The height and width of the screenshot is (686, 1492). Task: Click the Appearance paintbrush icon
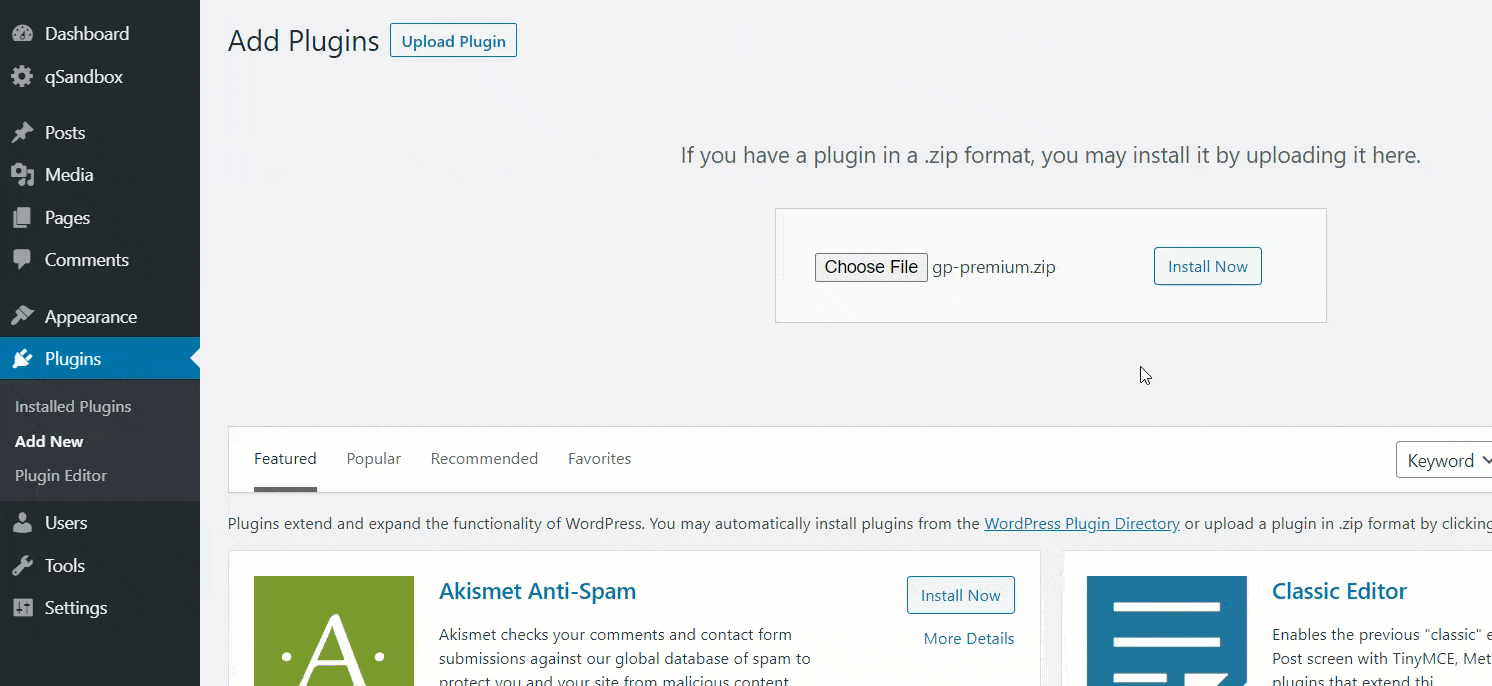[22, 317]
